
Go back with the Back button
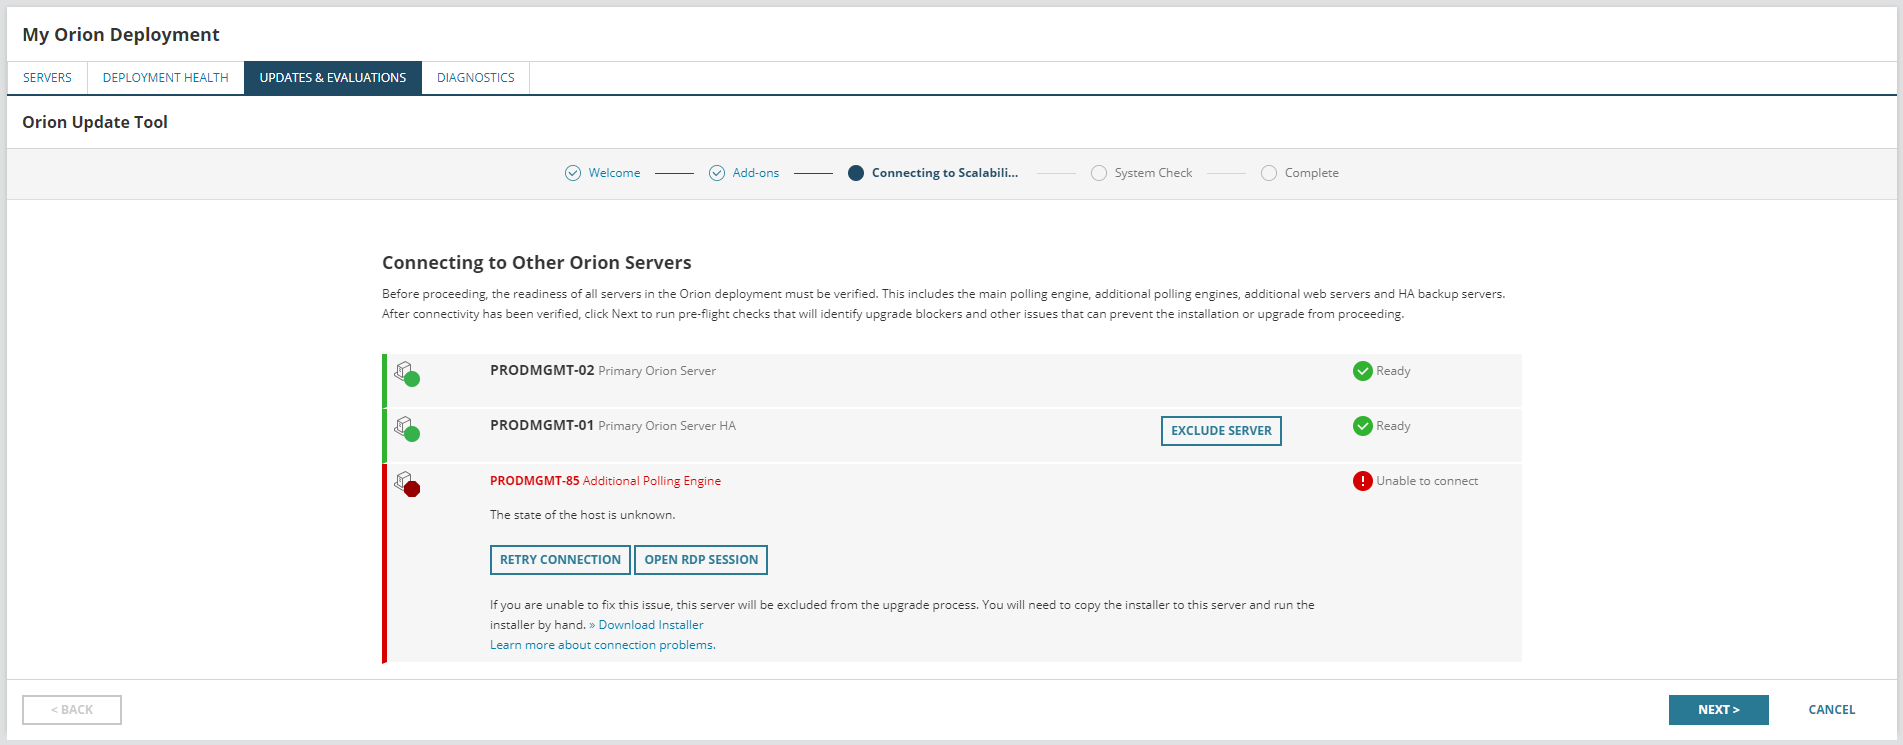pyautogui.click(x=72, y=710)
